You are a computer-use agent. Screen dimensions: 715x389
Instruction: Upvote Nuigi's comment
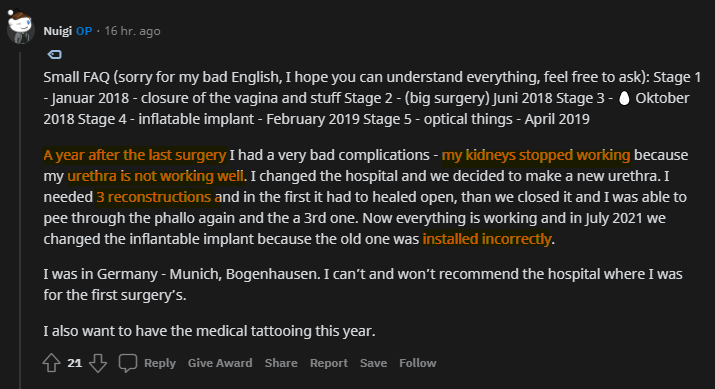point(52,363)
